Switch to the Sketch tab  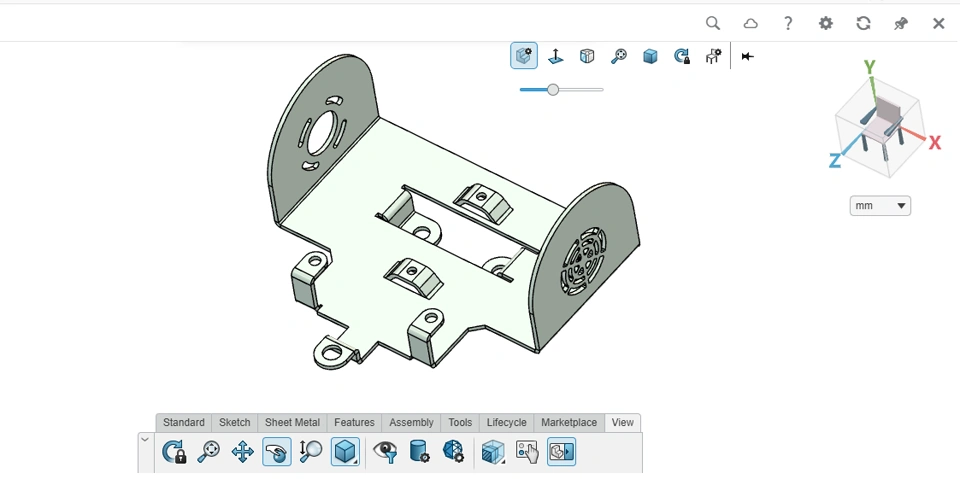pyautogui.click(x=234, y=423)
